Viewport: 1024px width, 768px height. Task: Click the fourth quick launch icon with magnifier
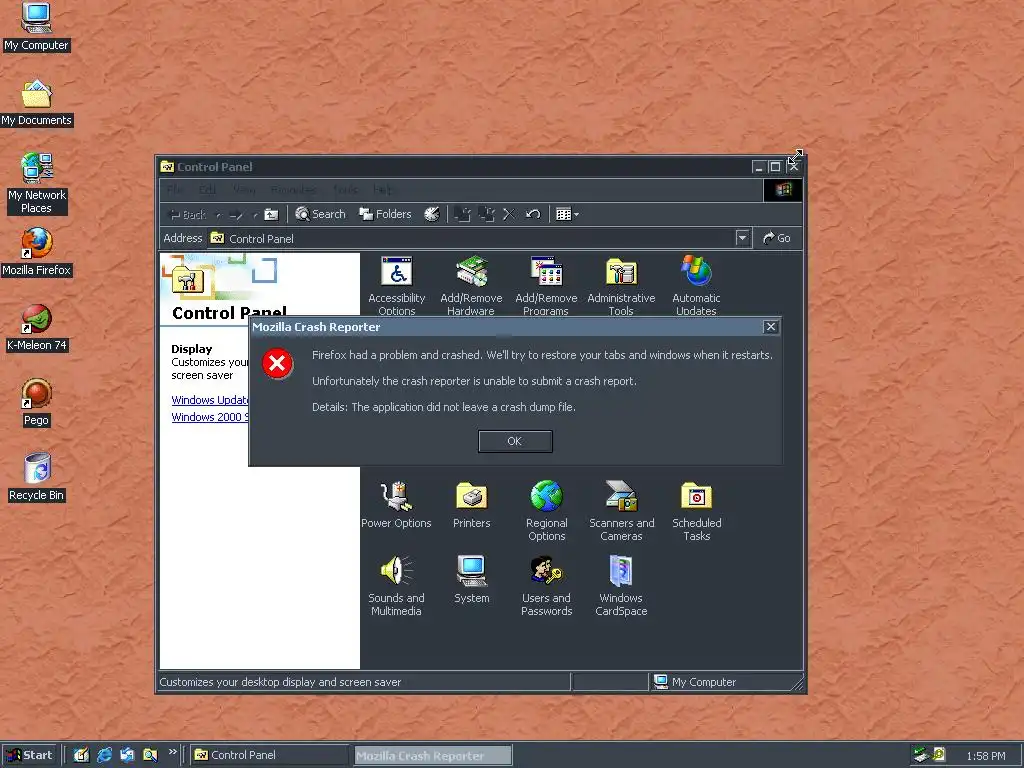150,755
